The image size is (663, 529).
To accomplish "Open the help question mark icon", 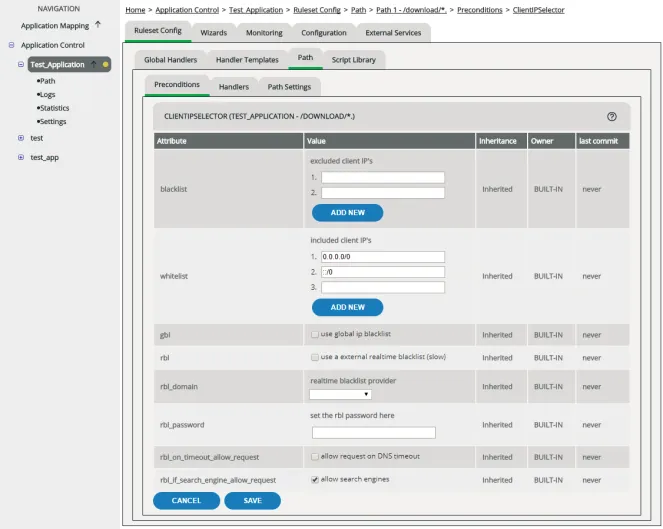I will tap(611, 117).
